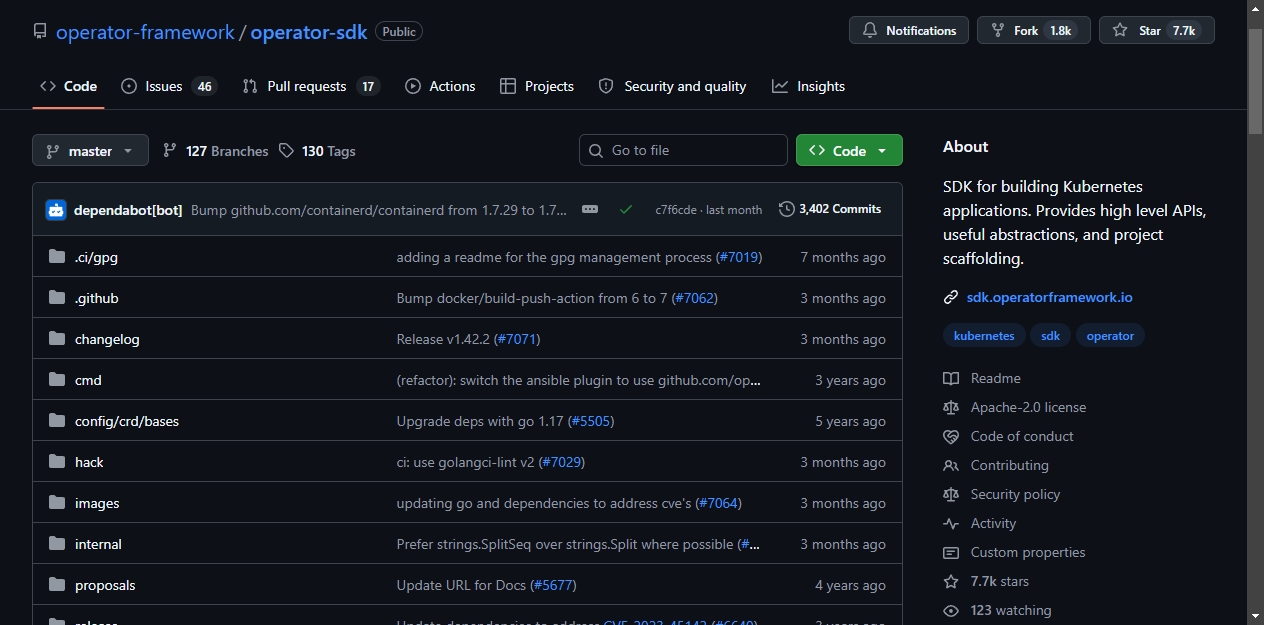The width and height of the screenshot is (1264, 625).
Task: Expand commit message with the ellipsis icon
Action: point(590,209)
